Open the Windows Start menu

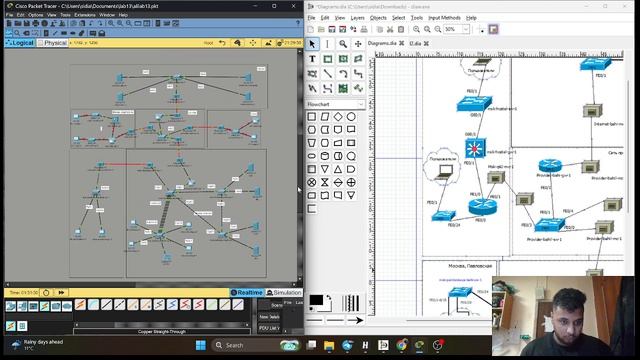[201, 345]
